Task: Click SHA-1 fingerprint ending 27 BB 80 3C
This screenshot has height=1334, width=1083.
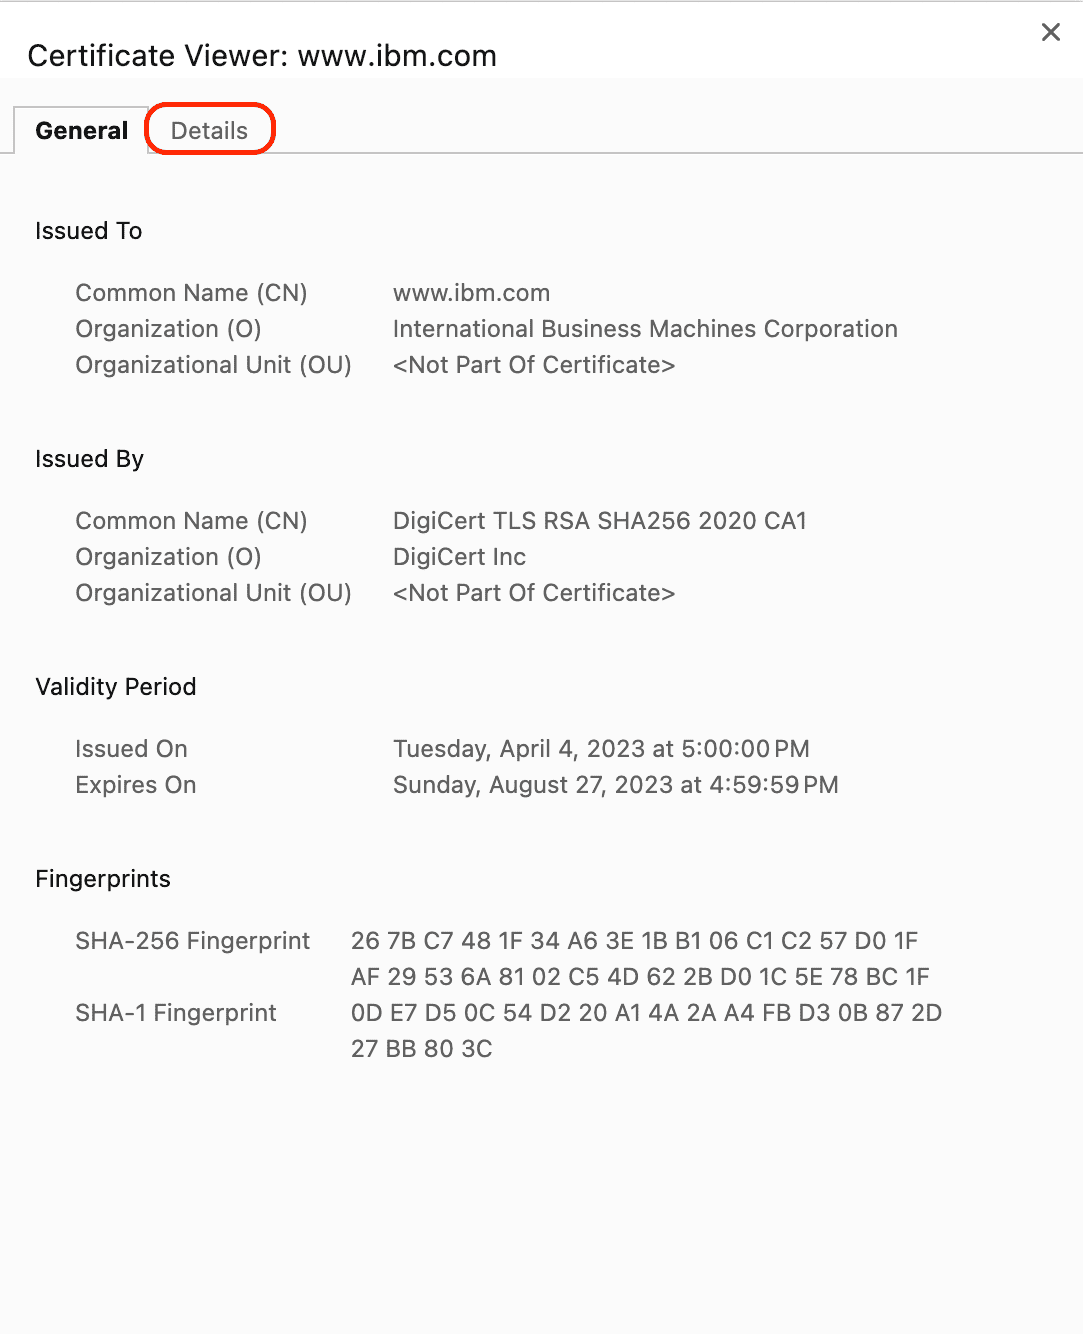Action: (x=421, y=1049)
